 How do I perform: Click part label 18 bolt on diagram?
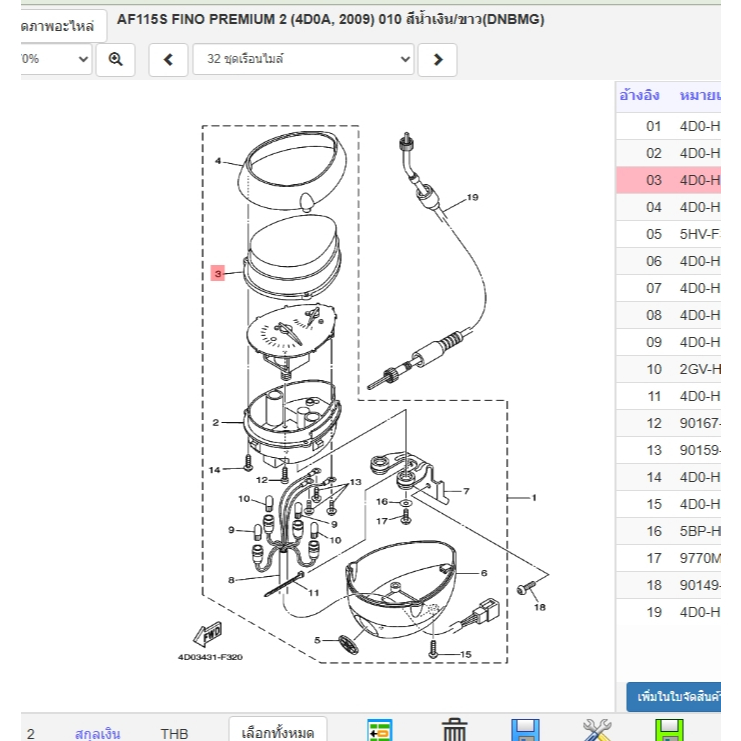[x=540, y=607]
